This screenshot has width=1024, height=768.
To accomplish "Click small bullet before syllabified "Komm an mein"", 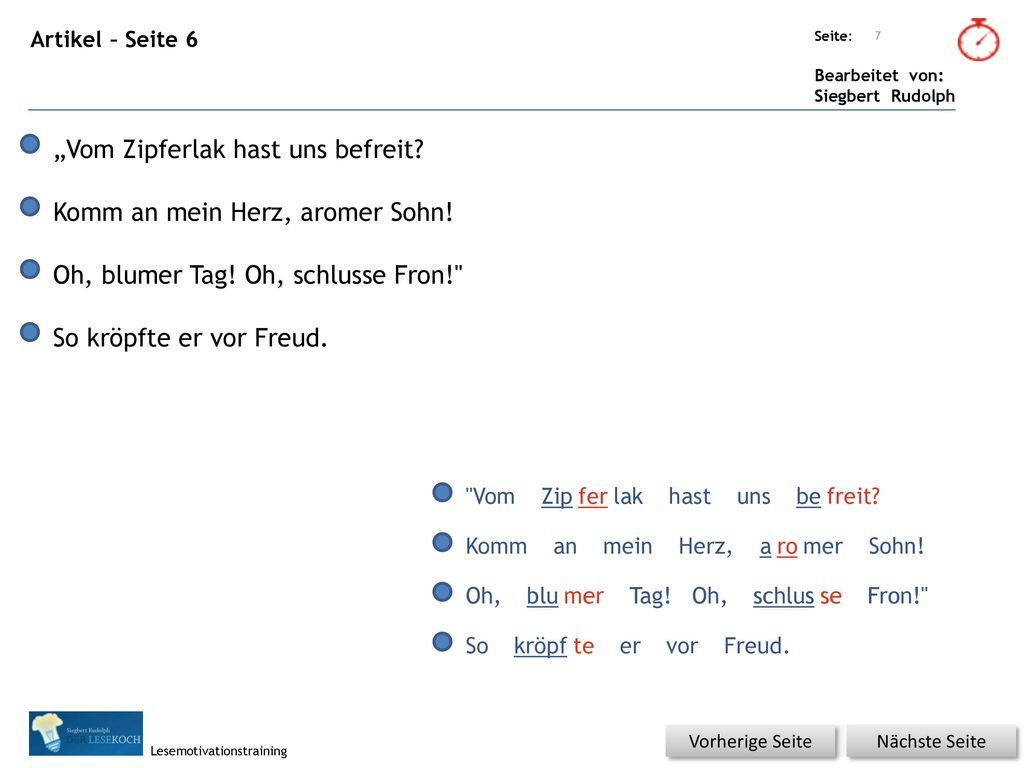I will [x=442, y=542].
